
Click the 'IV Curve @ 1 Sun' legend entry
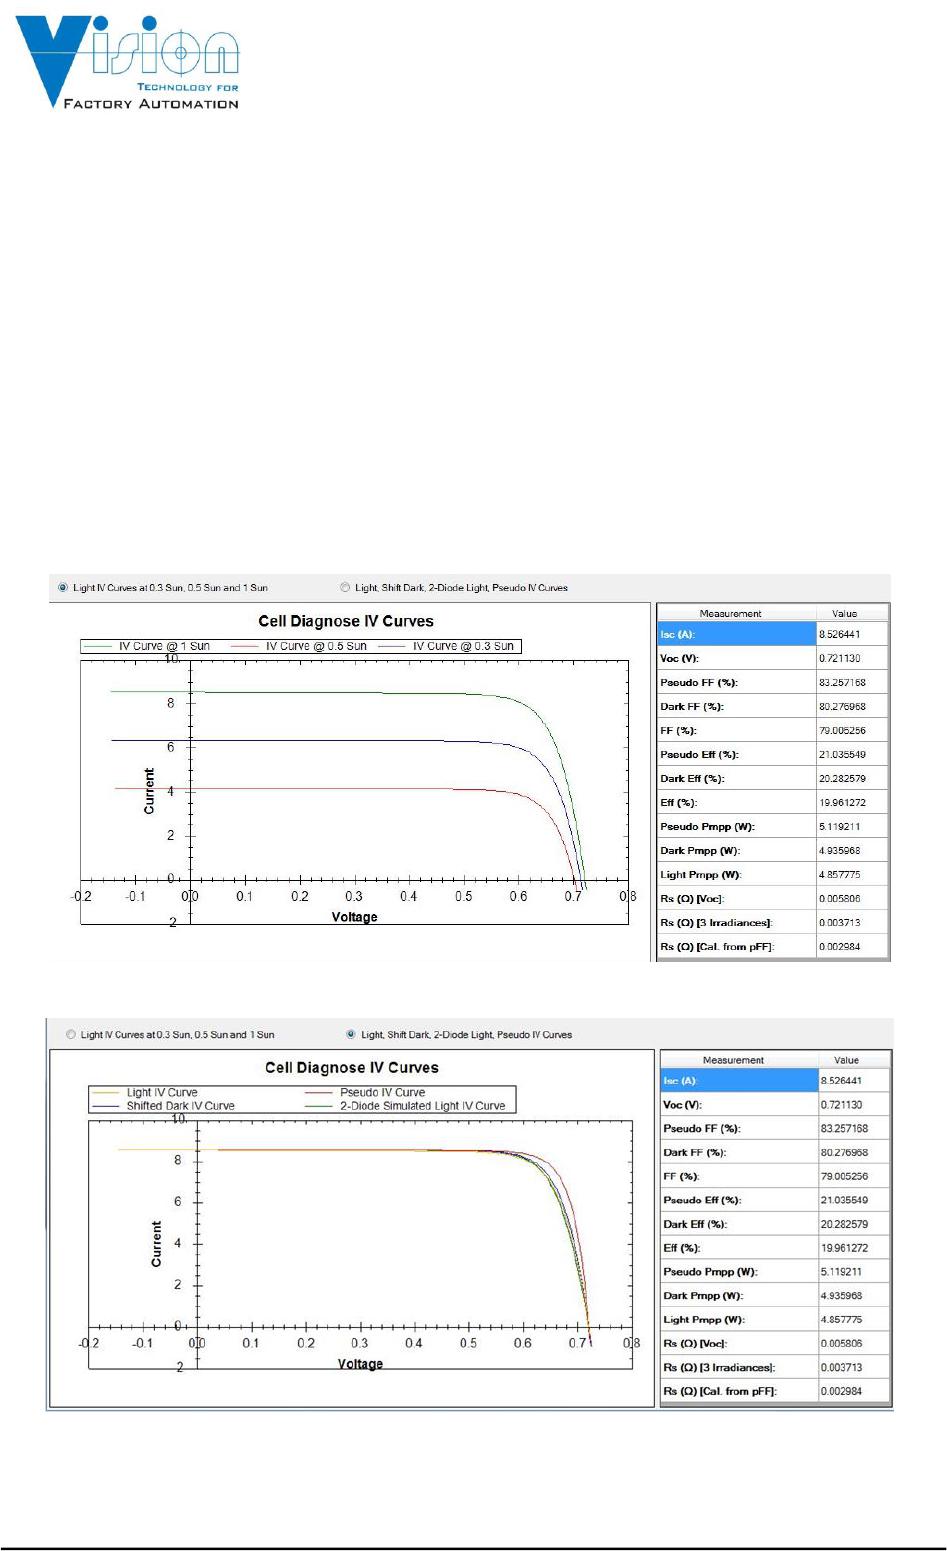(x=164, y=646)
